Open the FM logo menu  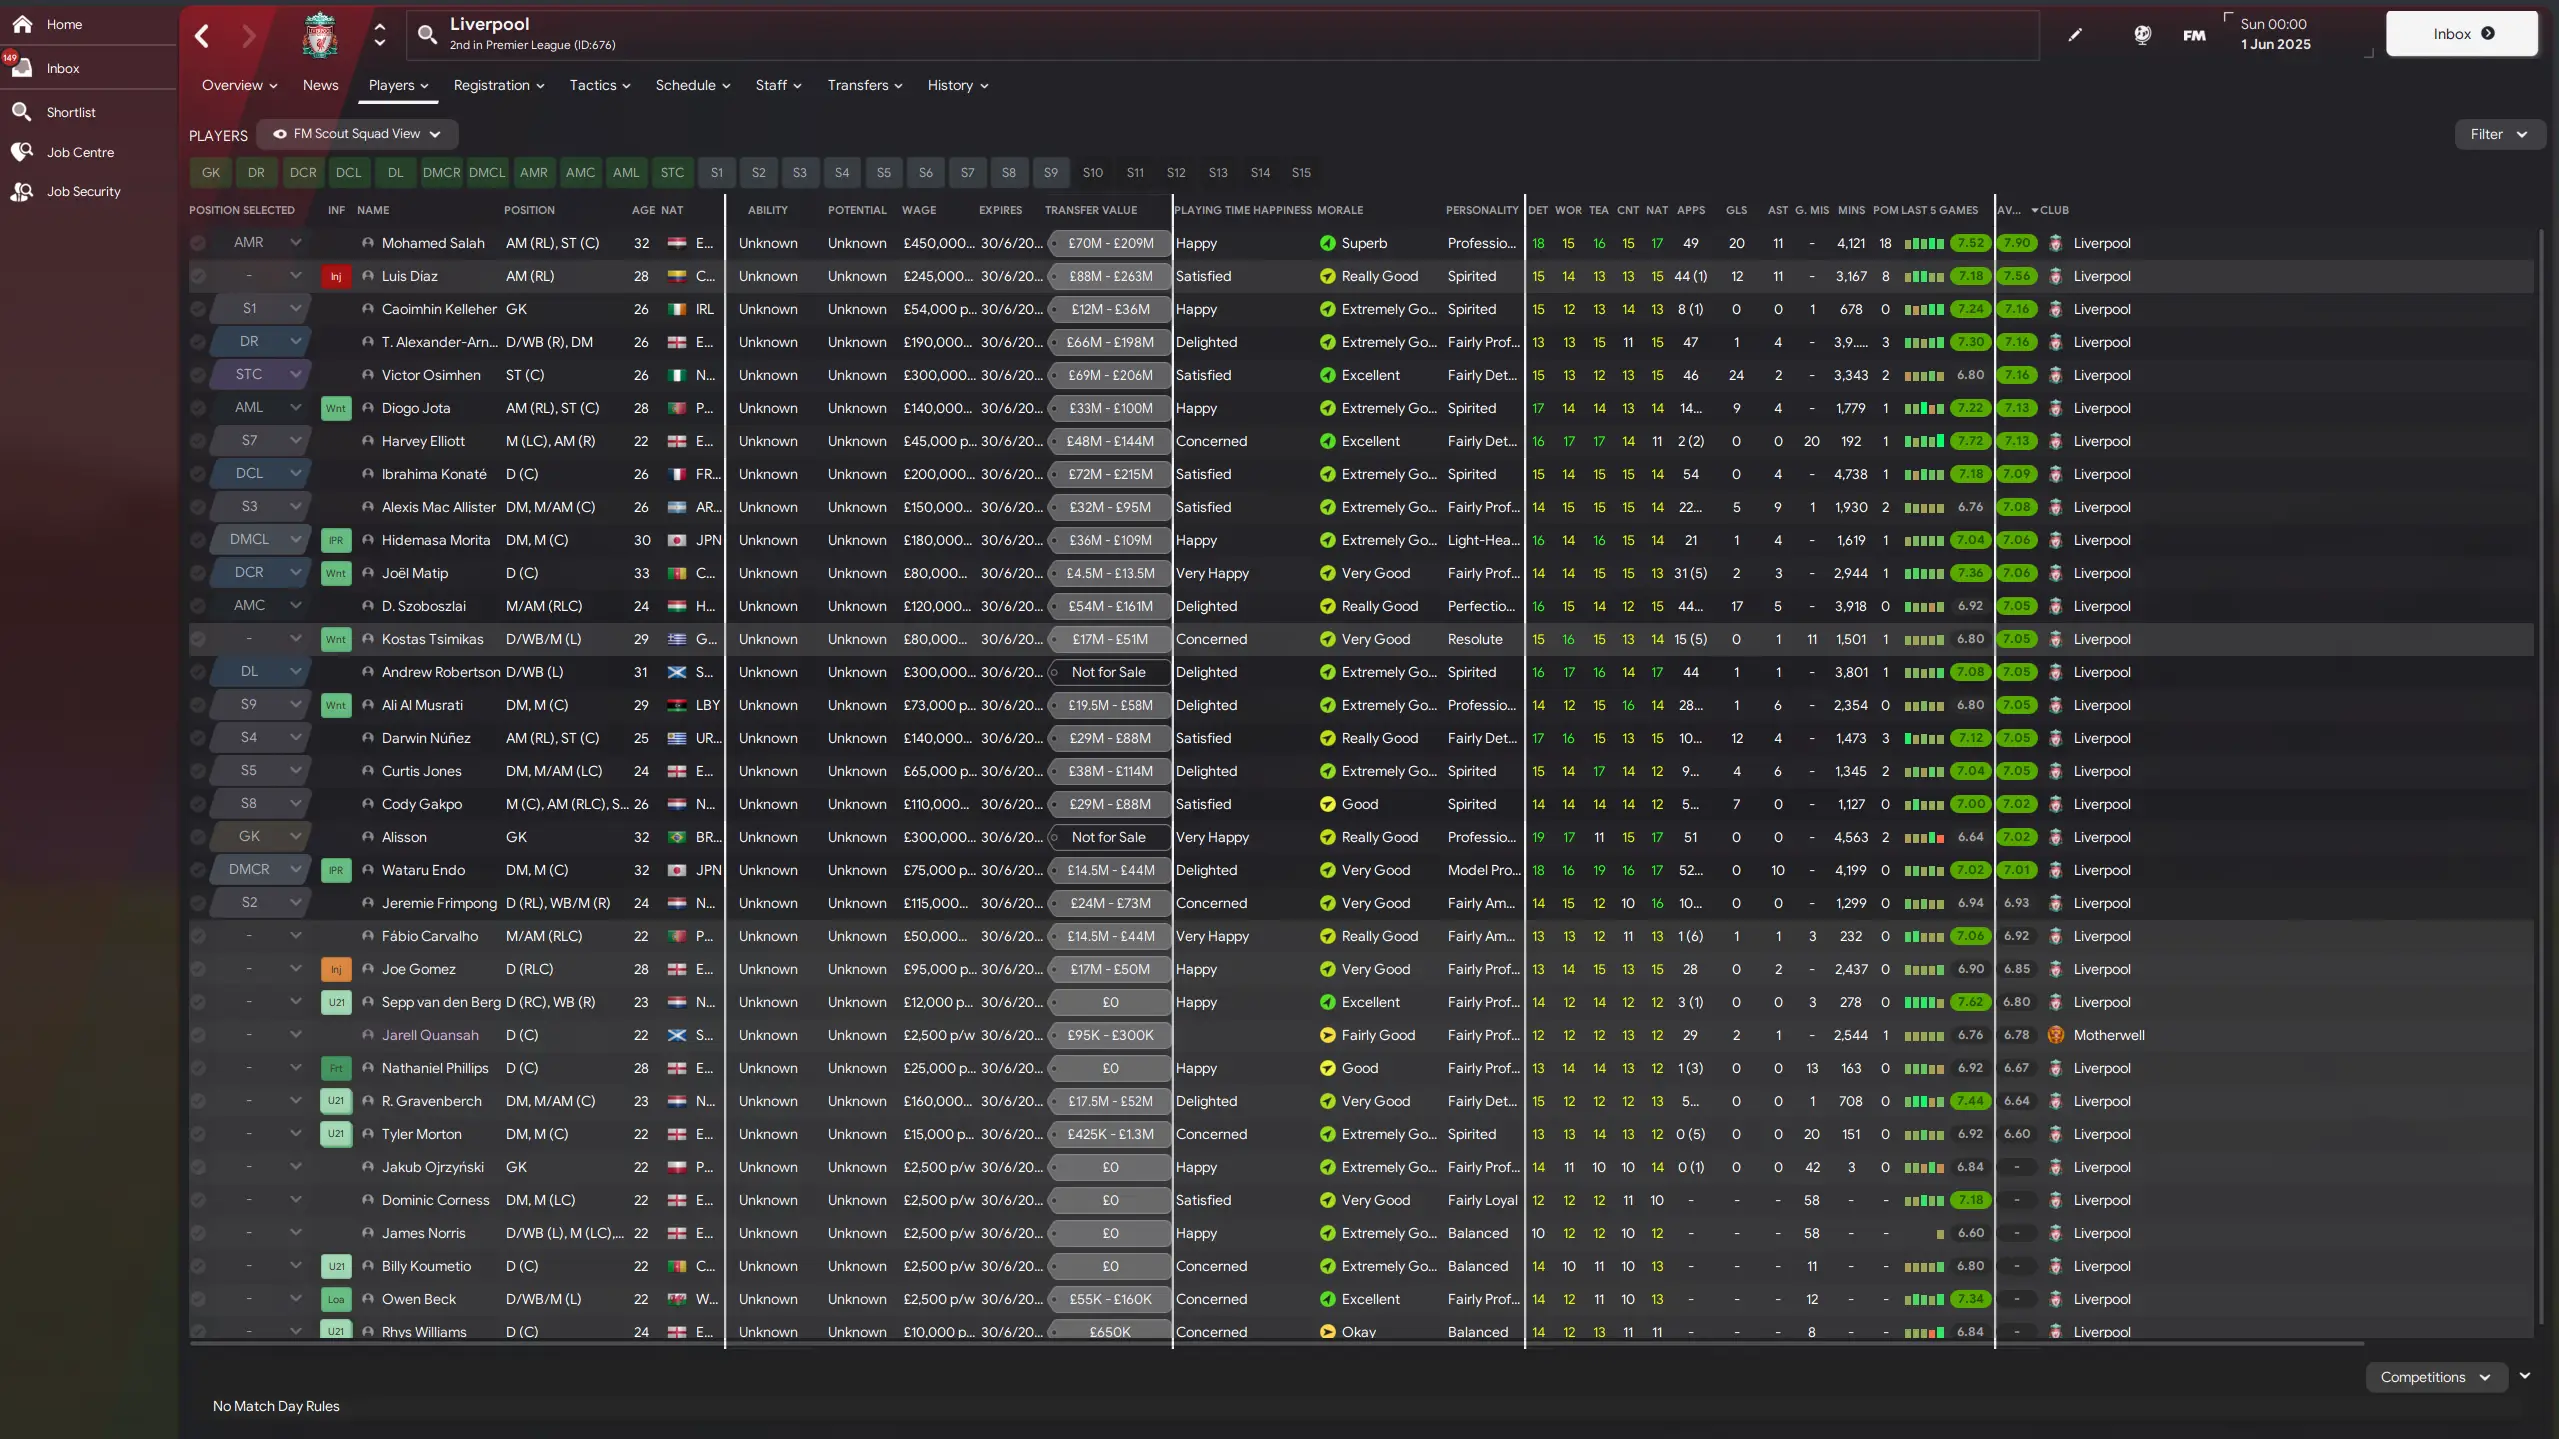pyautogui.click(x=2194, y=35)
